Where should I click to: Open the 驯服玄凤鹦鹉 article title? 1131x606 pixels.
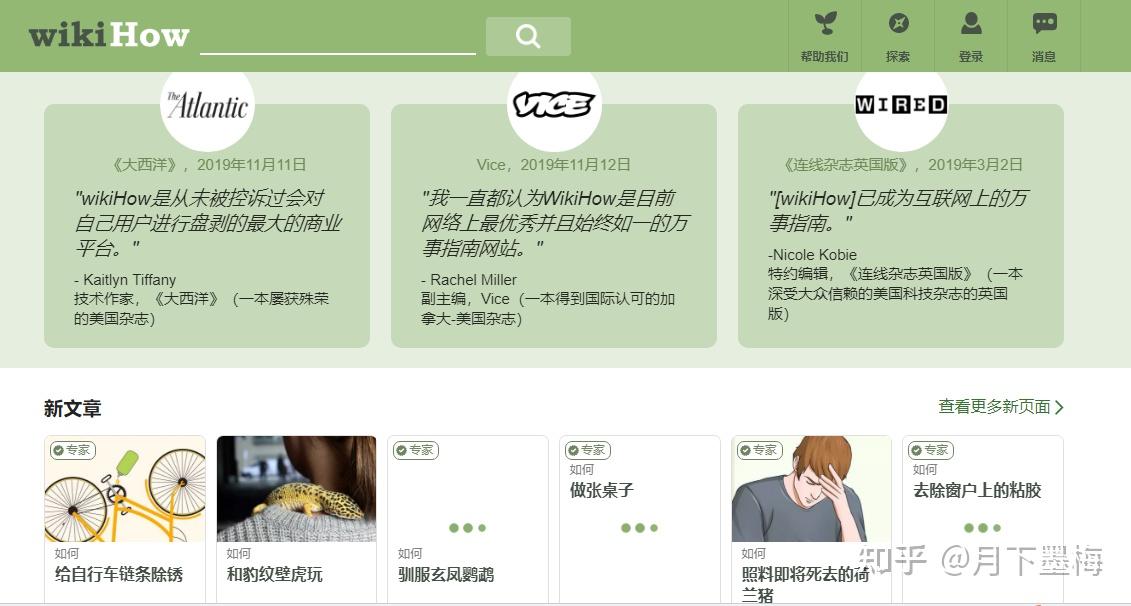446,575
